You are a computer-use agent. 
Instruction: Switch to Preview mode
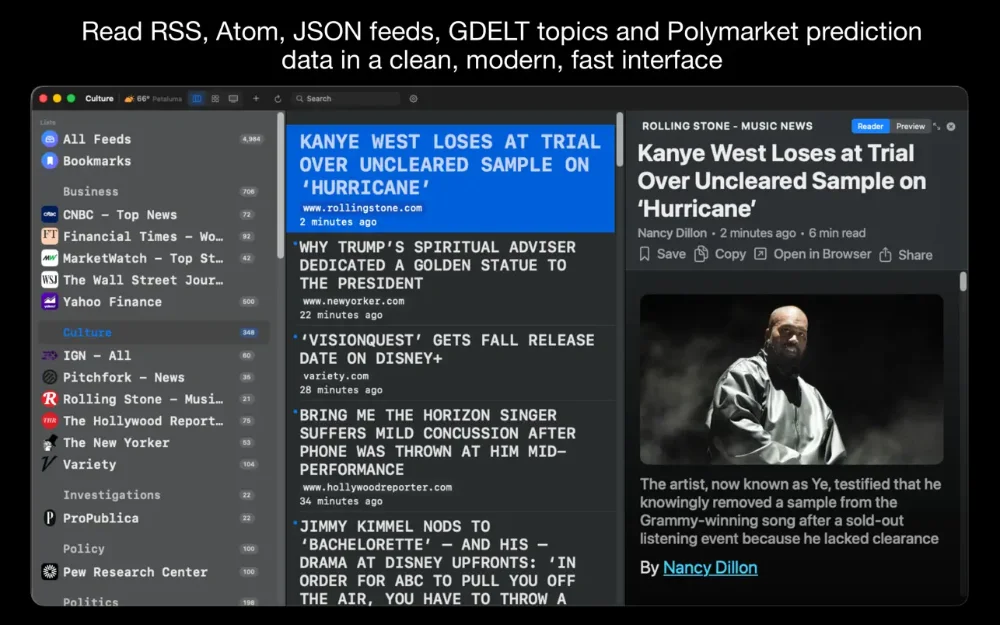[x=910, y=126]
